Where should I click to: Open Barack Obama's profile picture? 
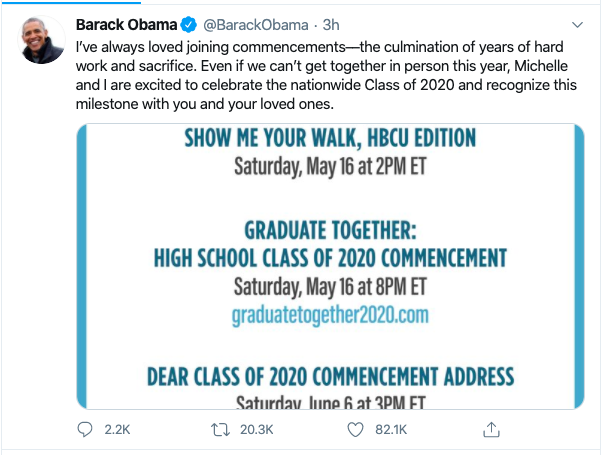41,41
